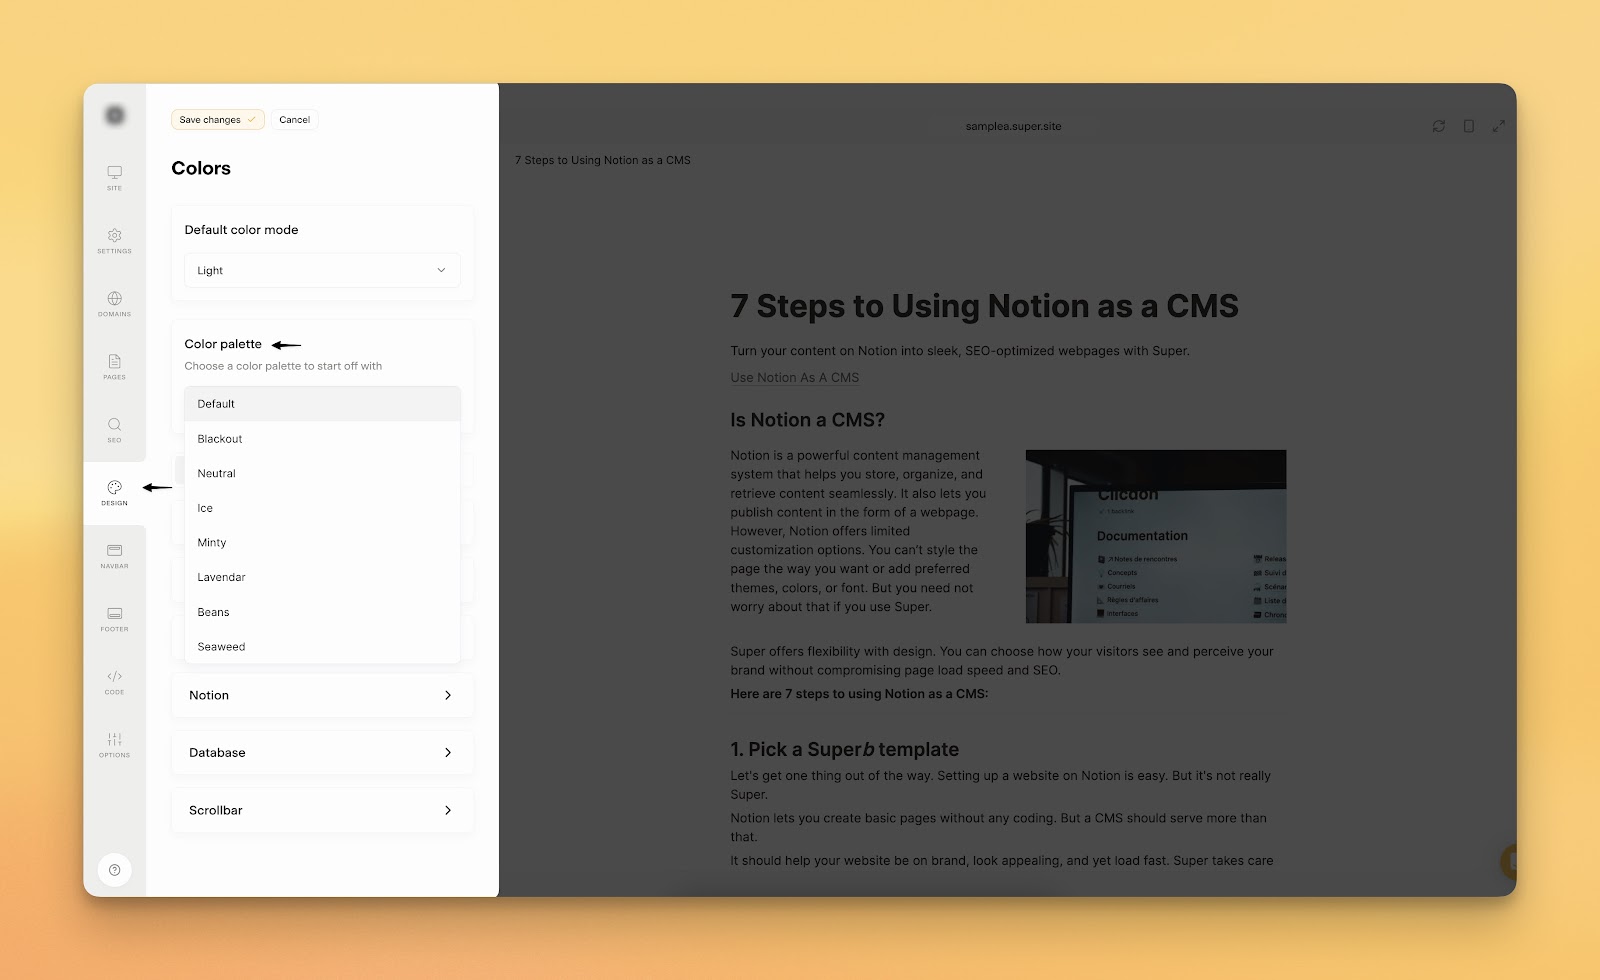Follow the Use Notion As A CMS link
The height and width of the screenshot is (980, 1600).
tap(795, 378)
